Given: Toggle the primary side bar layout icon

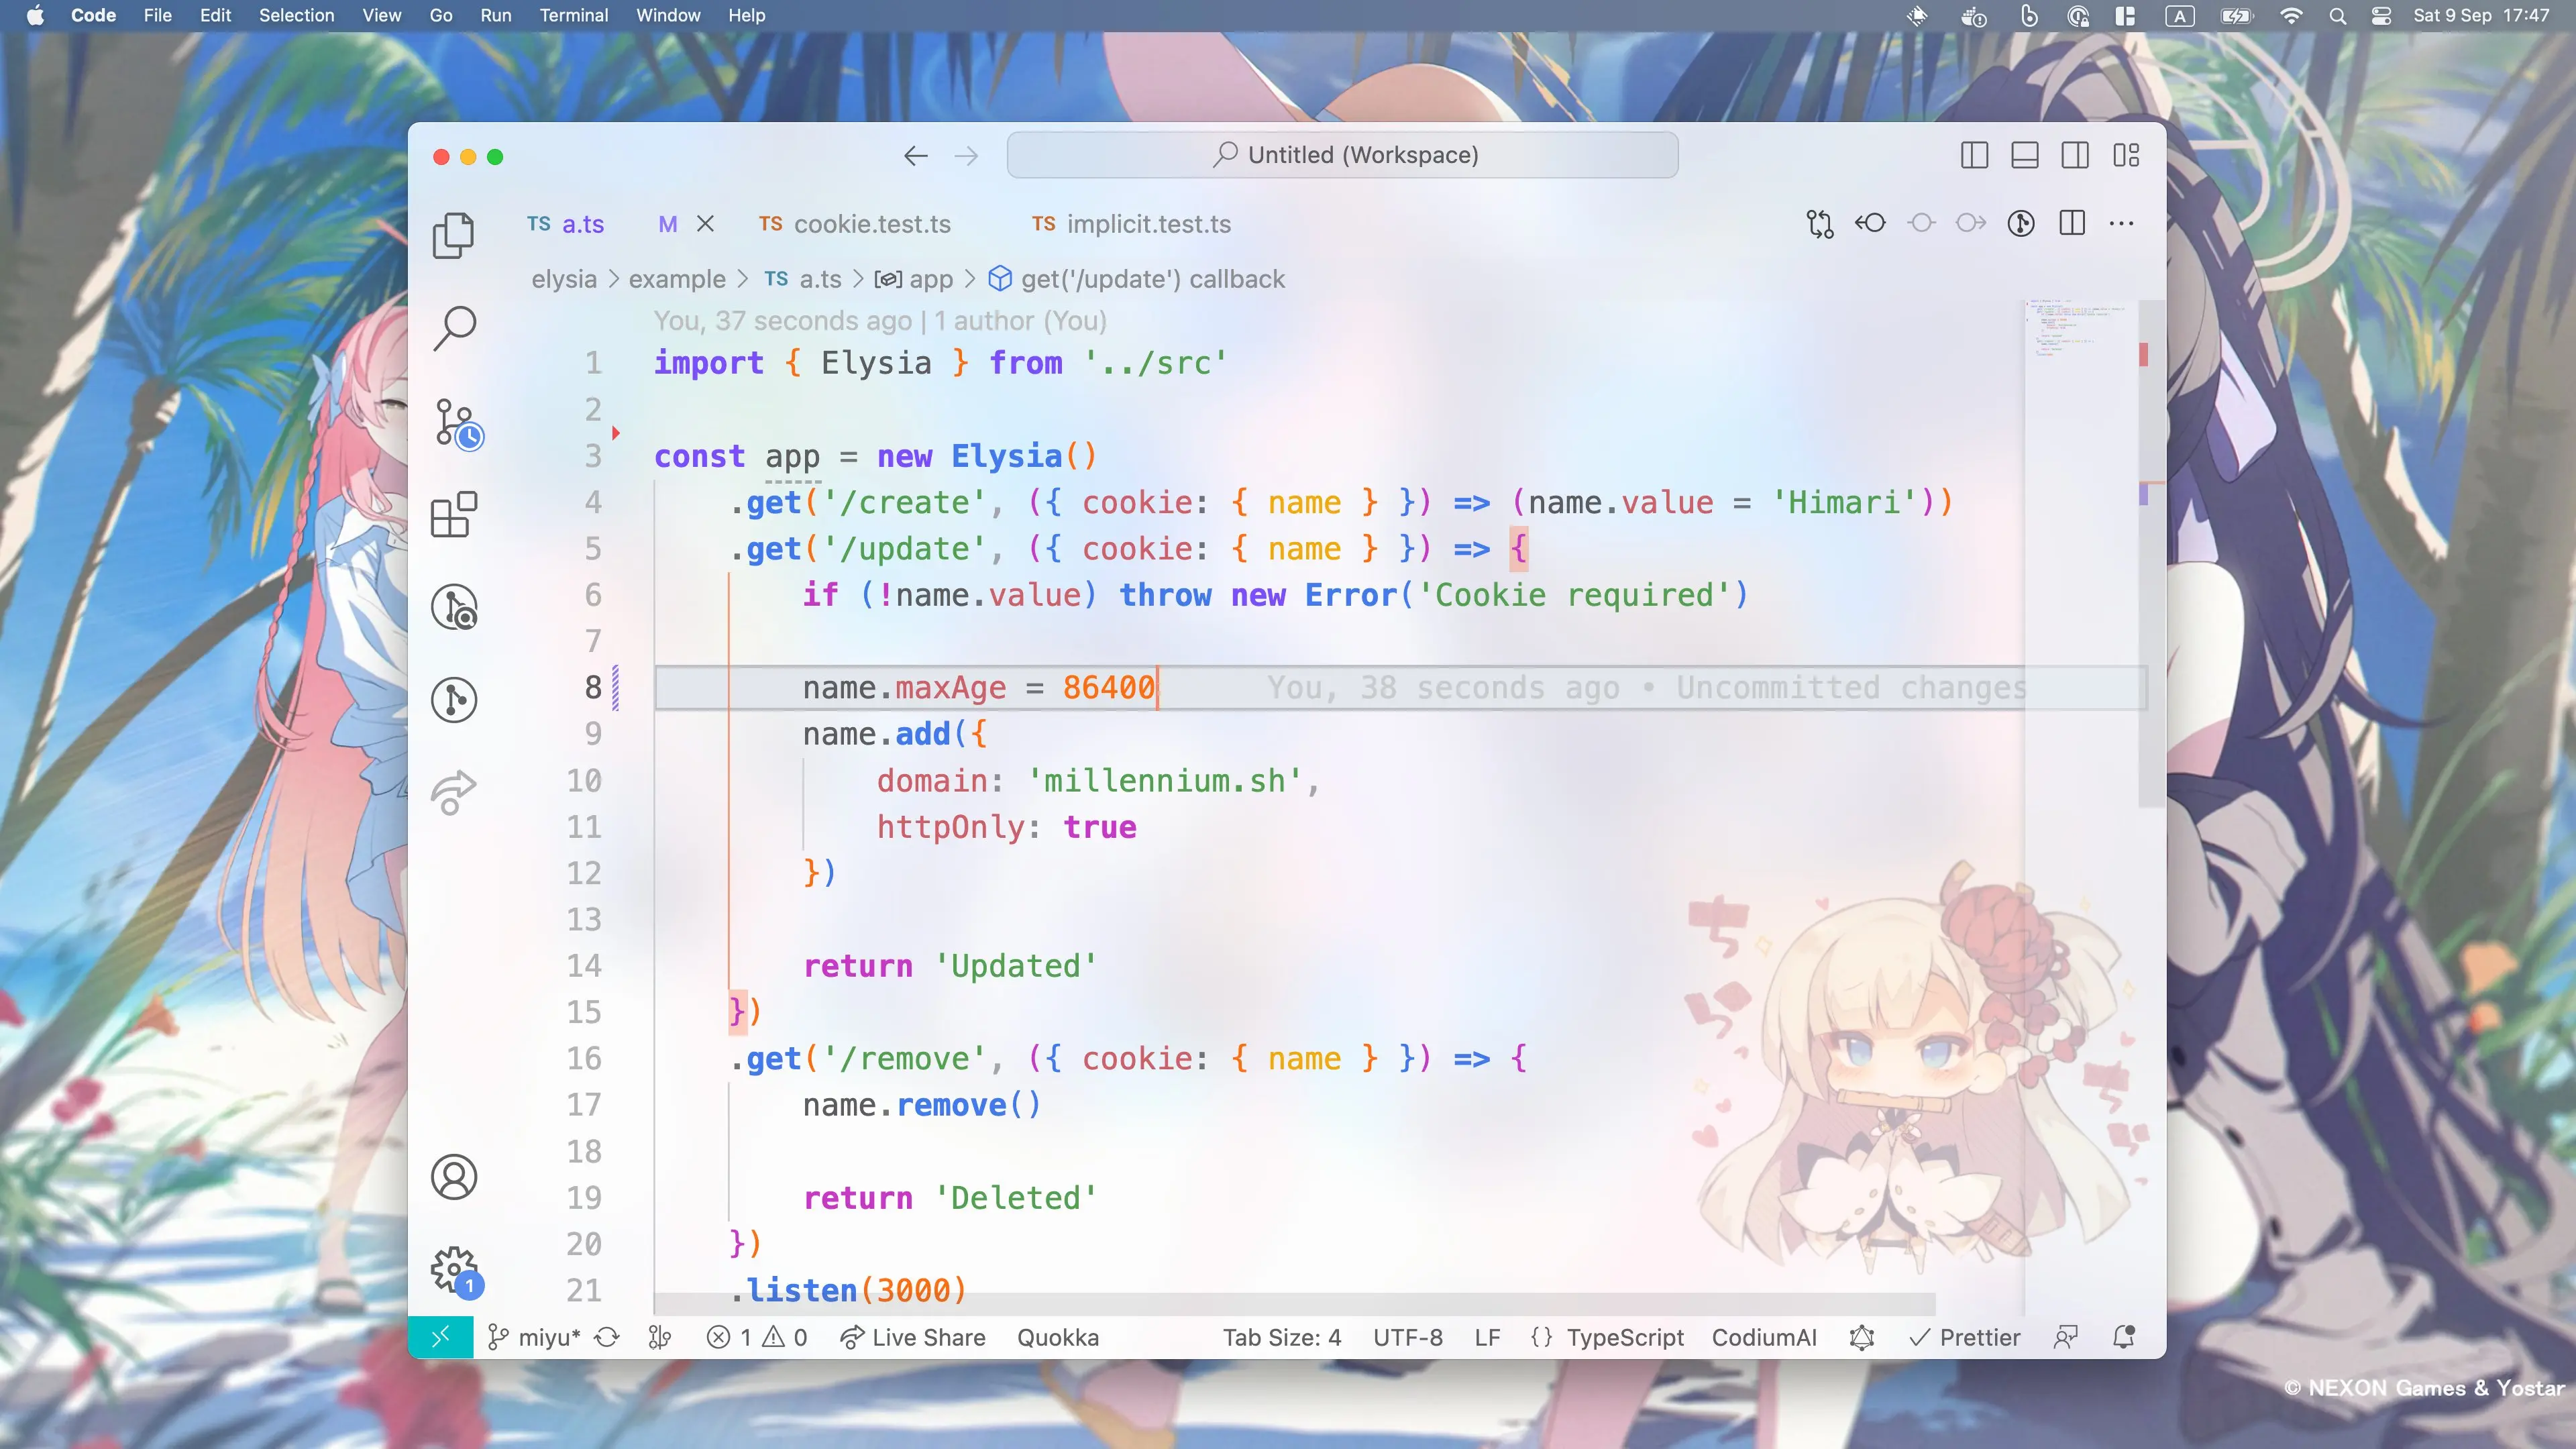Looking at the screenshot, I should [x=1974, y=155].
